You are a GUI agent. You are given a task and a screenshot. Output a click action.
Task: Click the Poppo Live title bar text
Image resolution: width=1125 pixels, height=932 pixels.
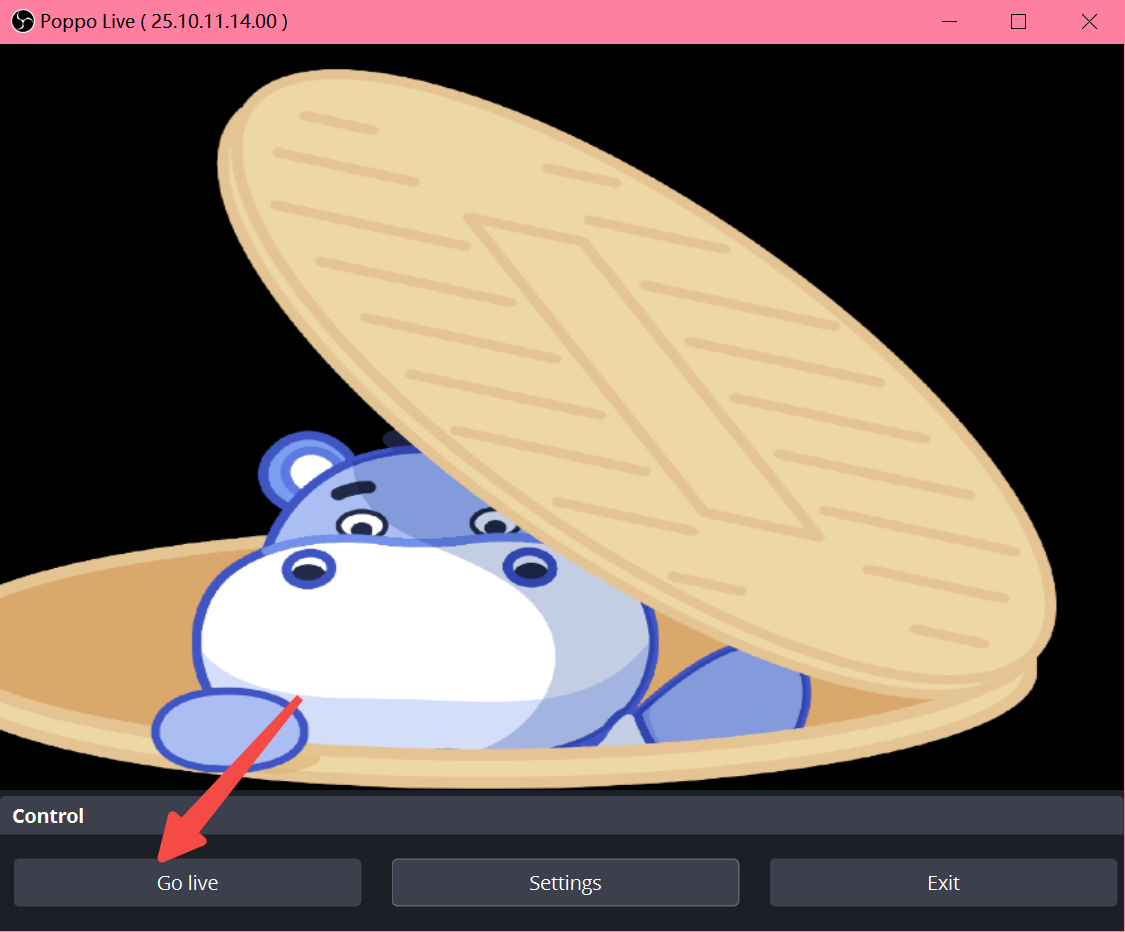coord(164,22)
